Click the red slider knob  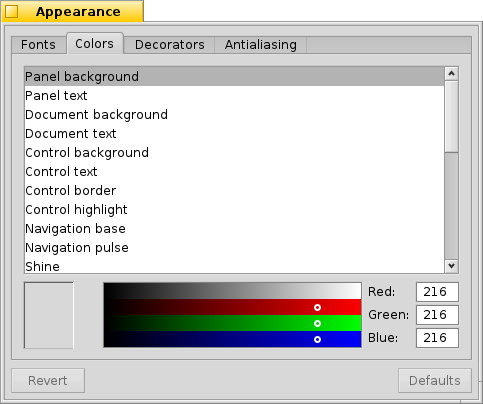[x=317, y=307]
